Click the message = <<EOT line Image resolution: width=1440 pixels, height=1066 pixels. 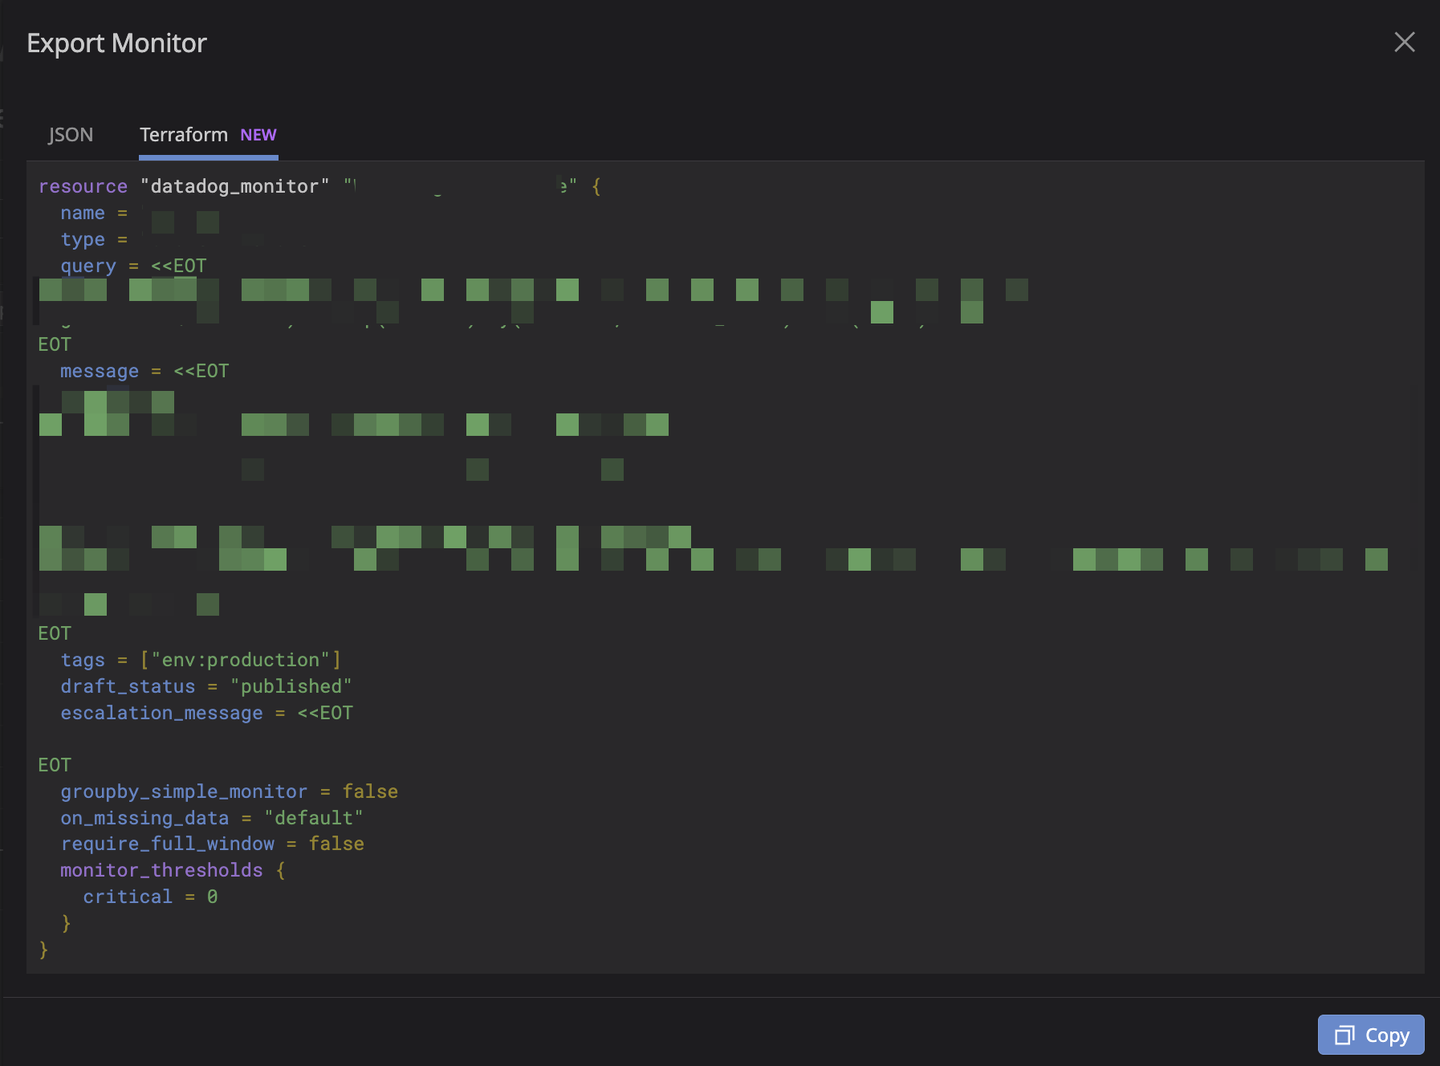pos(144,371)
